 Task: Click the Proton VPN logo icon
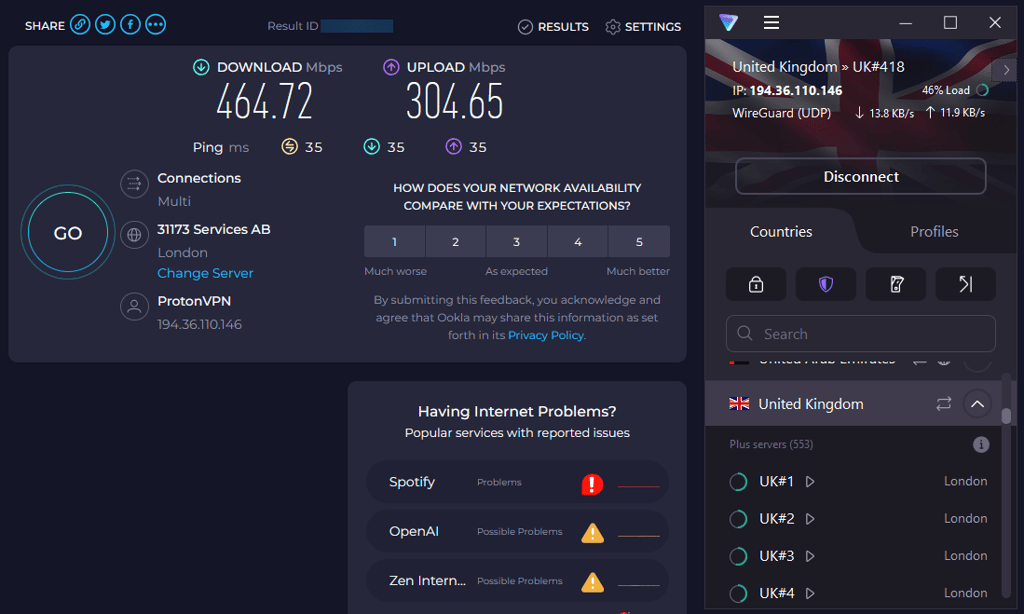729,22
